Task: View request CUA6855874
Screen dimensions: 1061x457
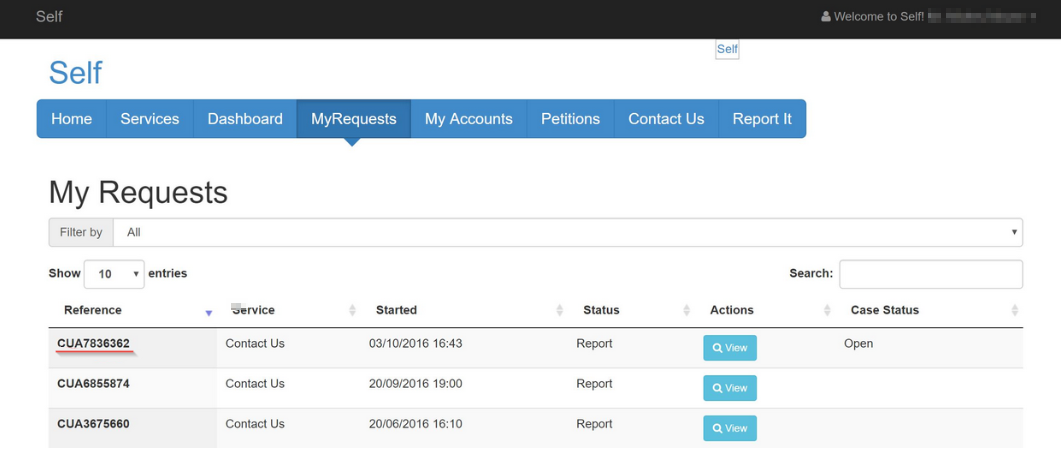Action: [x=730, y=388]
